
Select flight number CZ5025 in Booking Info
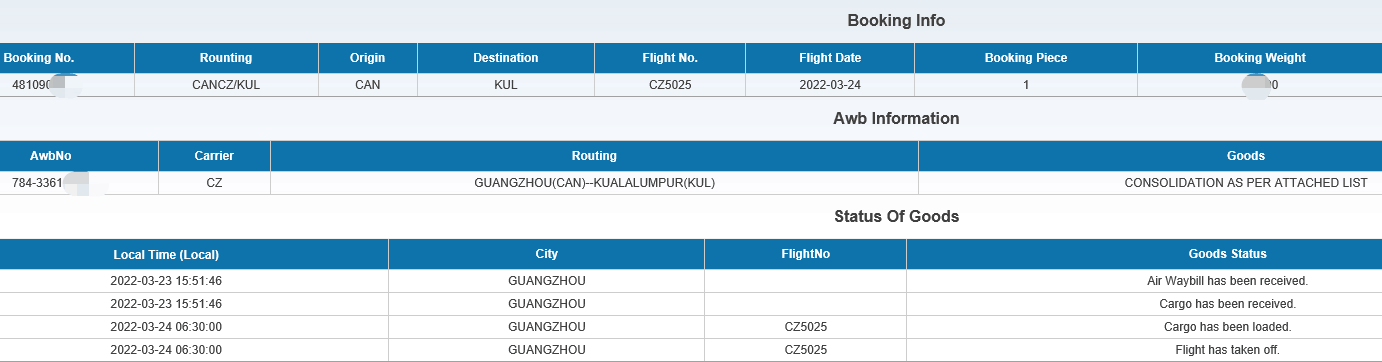pos(670,85)
